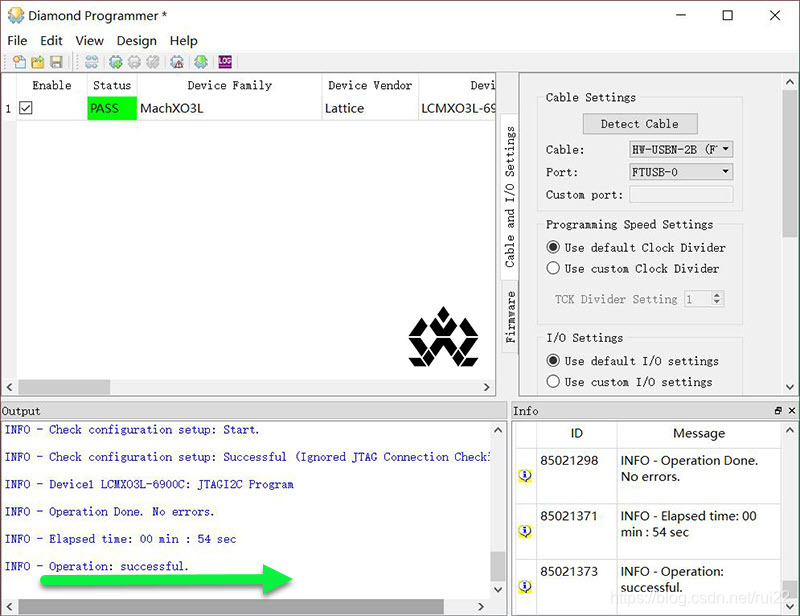Screen dimensions: 800x616
Task: Click info icon for message 85021371
Action: click(525, 531)
